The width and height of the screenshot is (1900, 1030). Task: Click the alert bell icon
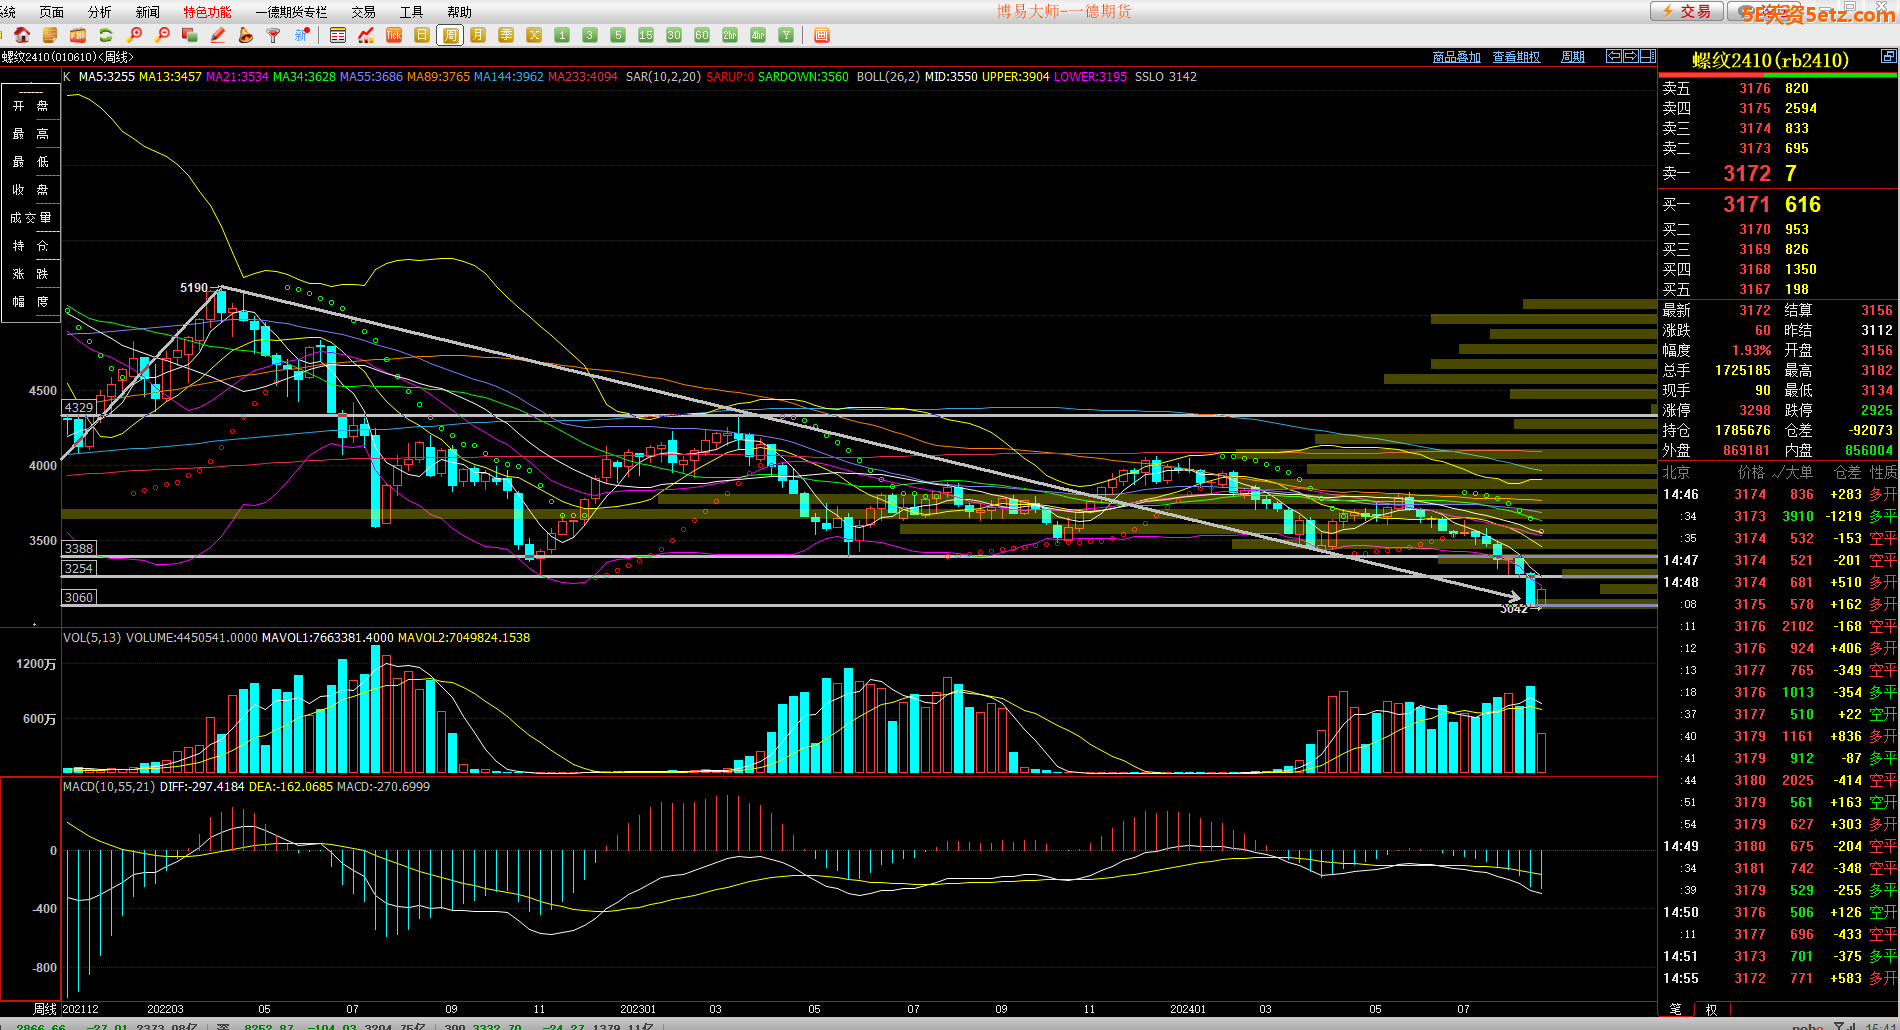(246, 35)
